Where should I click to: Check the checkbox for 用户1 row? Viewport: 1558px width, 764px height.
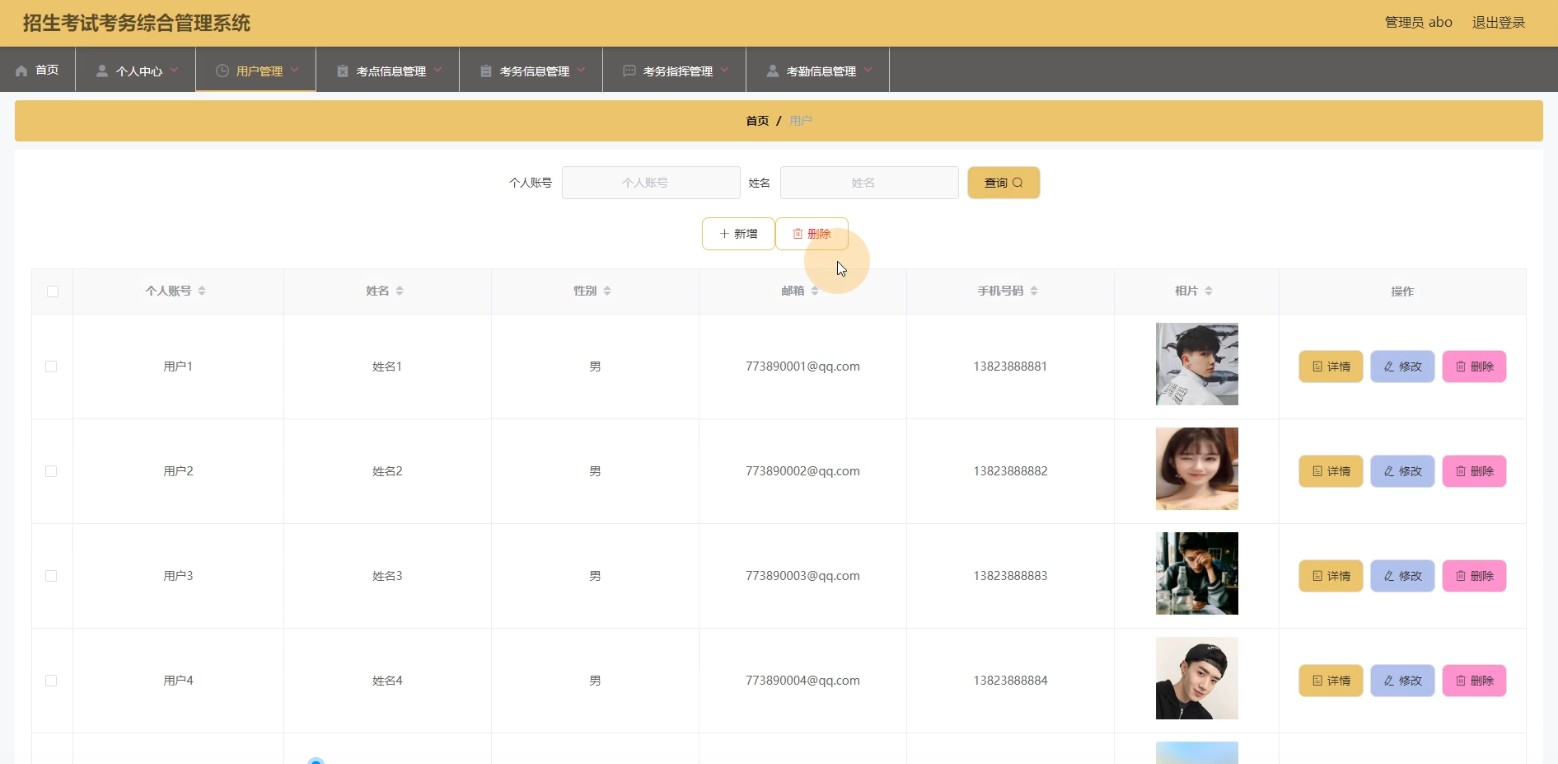51,367
